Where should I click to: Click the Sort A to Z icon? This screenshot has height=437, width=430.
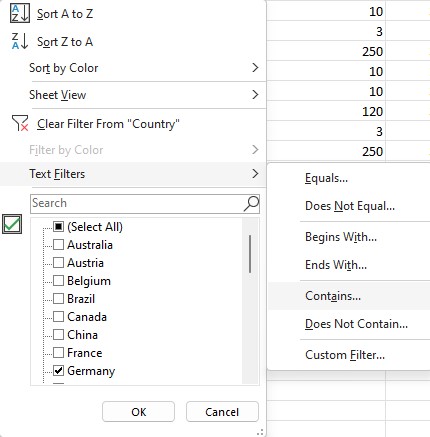click(20, 14)
